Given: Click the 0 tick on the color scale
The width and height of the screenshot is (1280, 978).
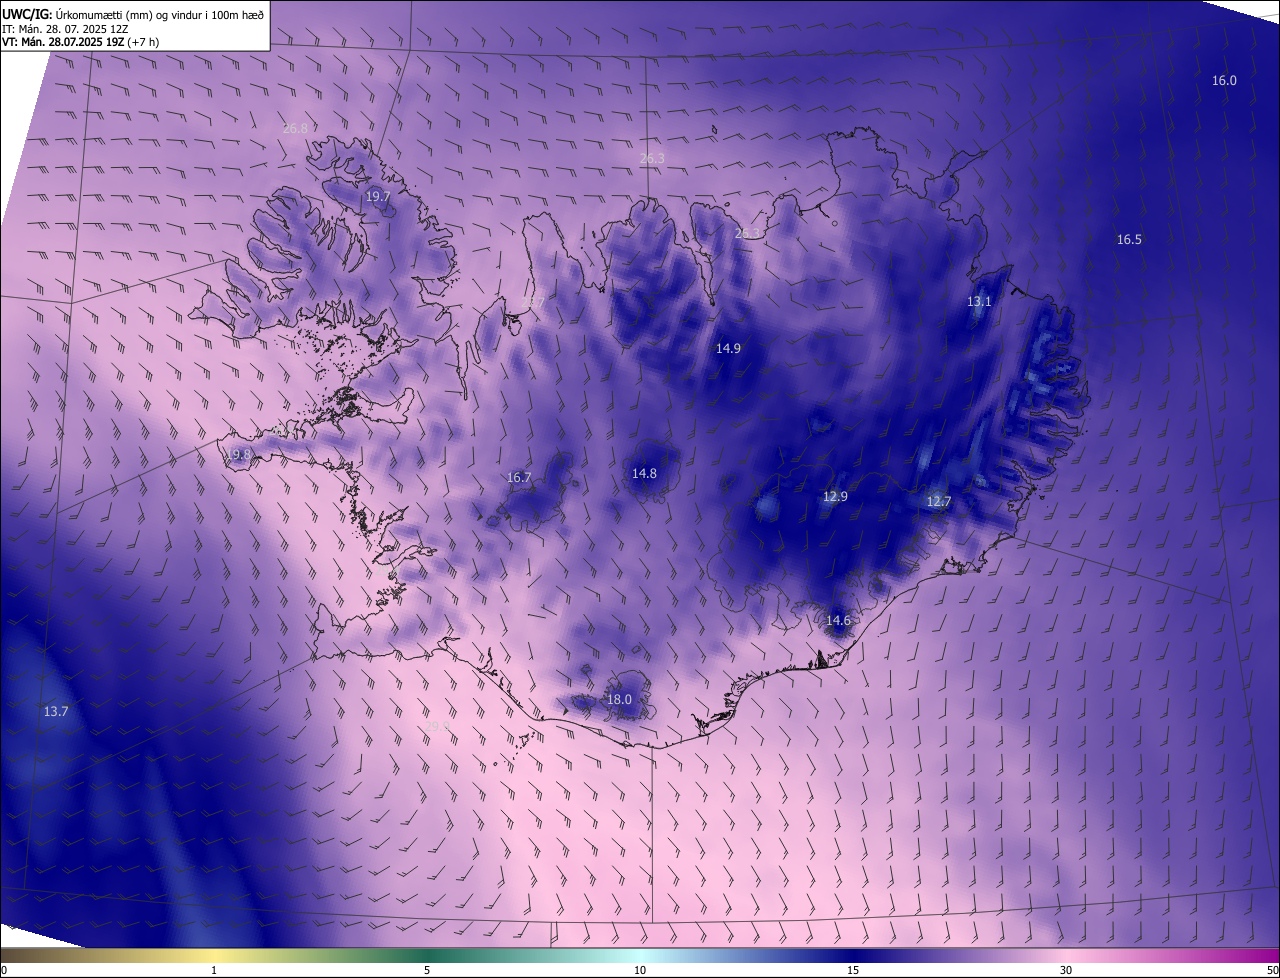Looking at the screenshot, I should coord(4,970).
